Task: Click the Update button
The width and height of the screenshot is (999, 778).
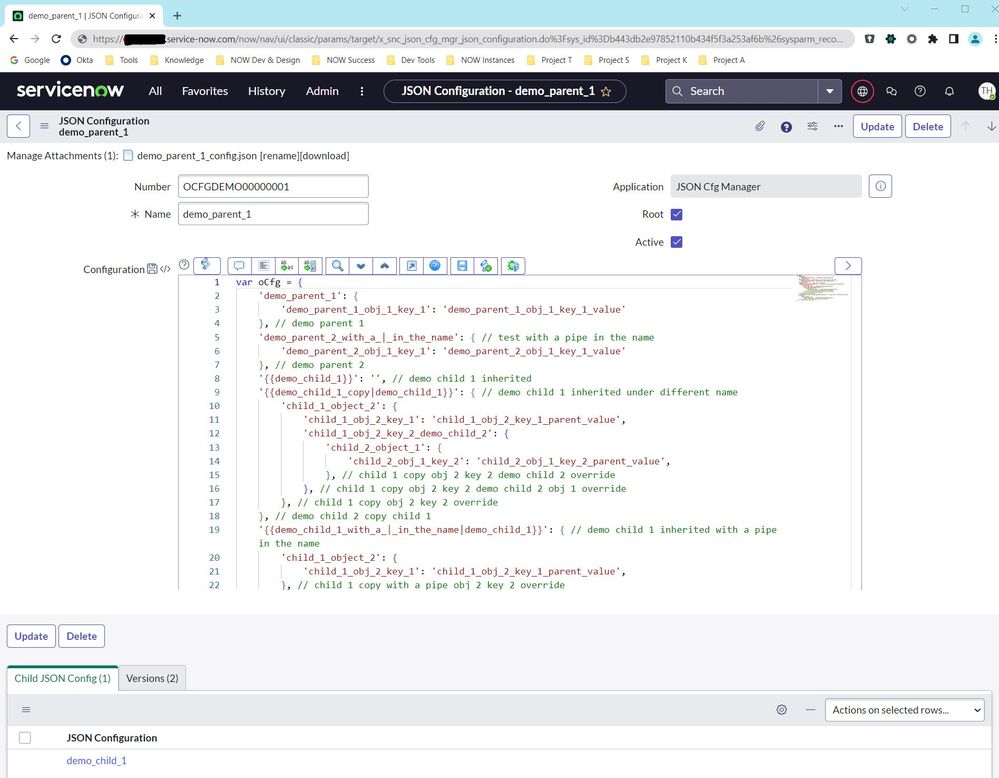Action: tap(877, 126)
